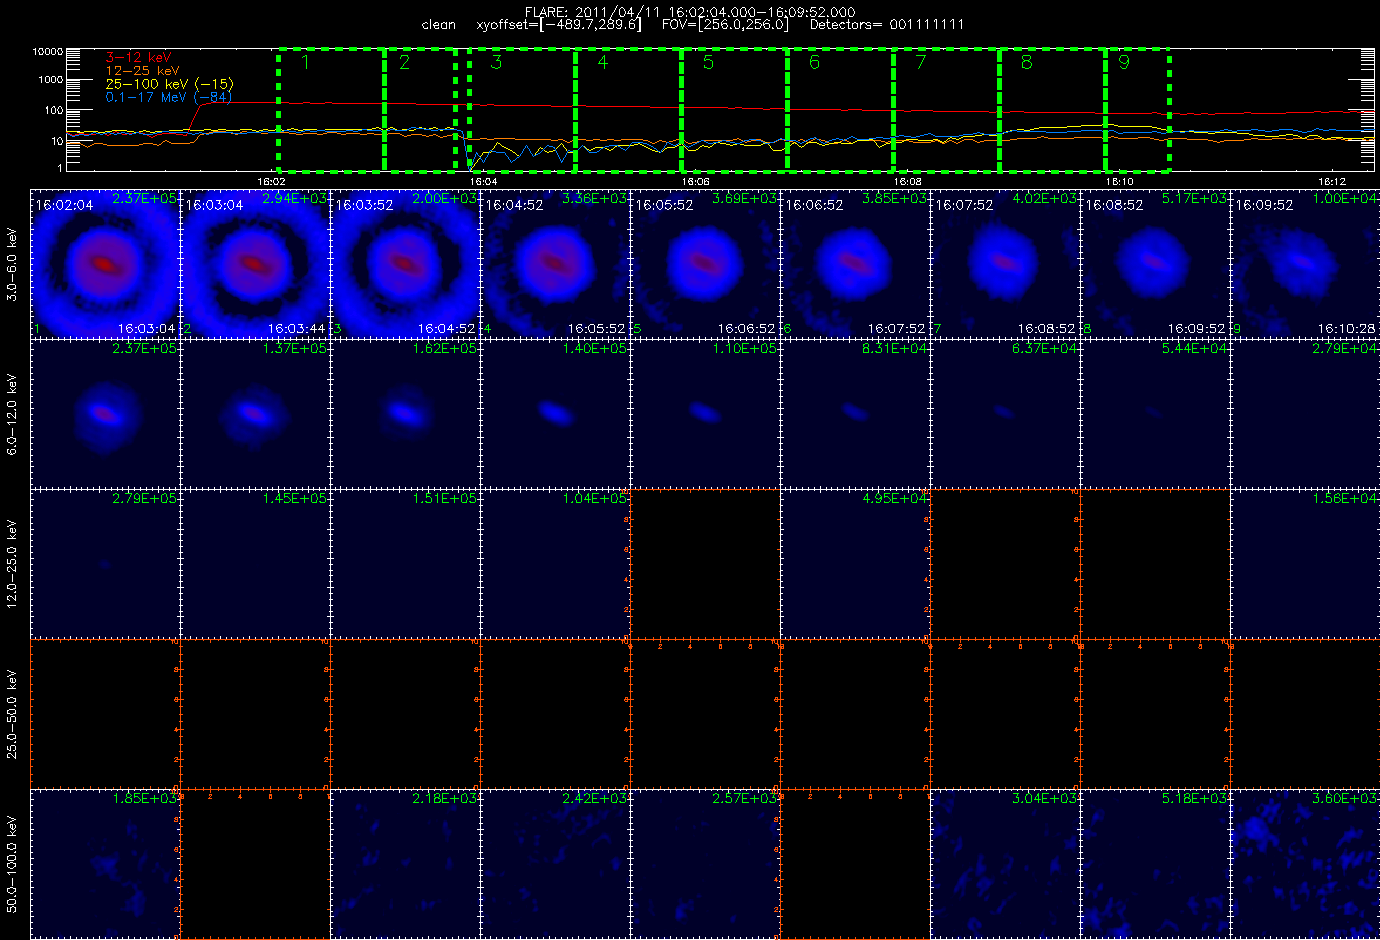Viewport: 1380px width, 940px height.
Task: Select the 3.0-6.0 keV image starting 16:03:52
Action: pos(405,263)
